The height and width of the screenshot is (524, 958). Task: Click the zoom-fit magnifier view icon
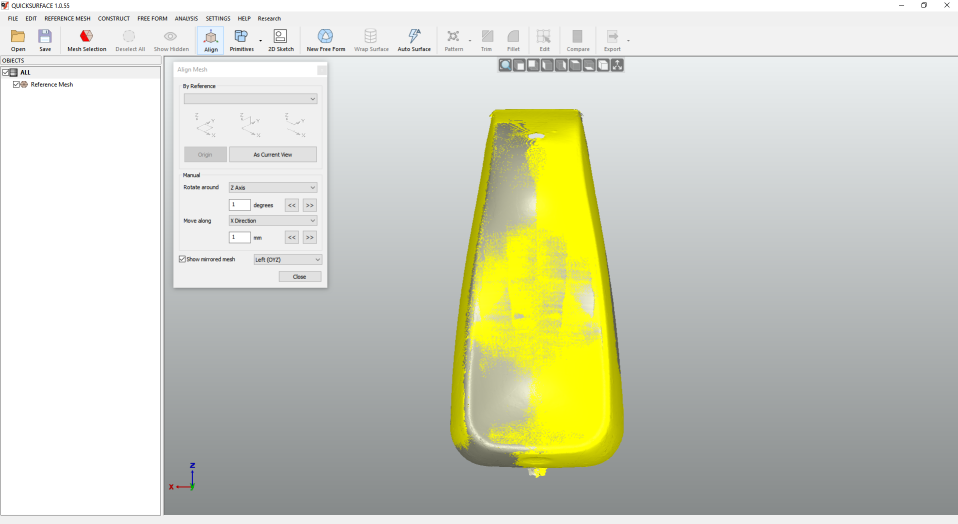[505, 65]
